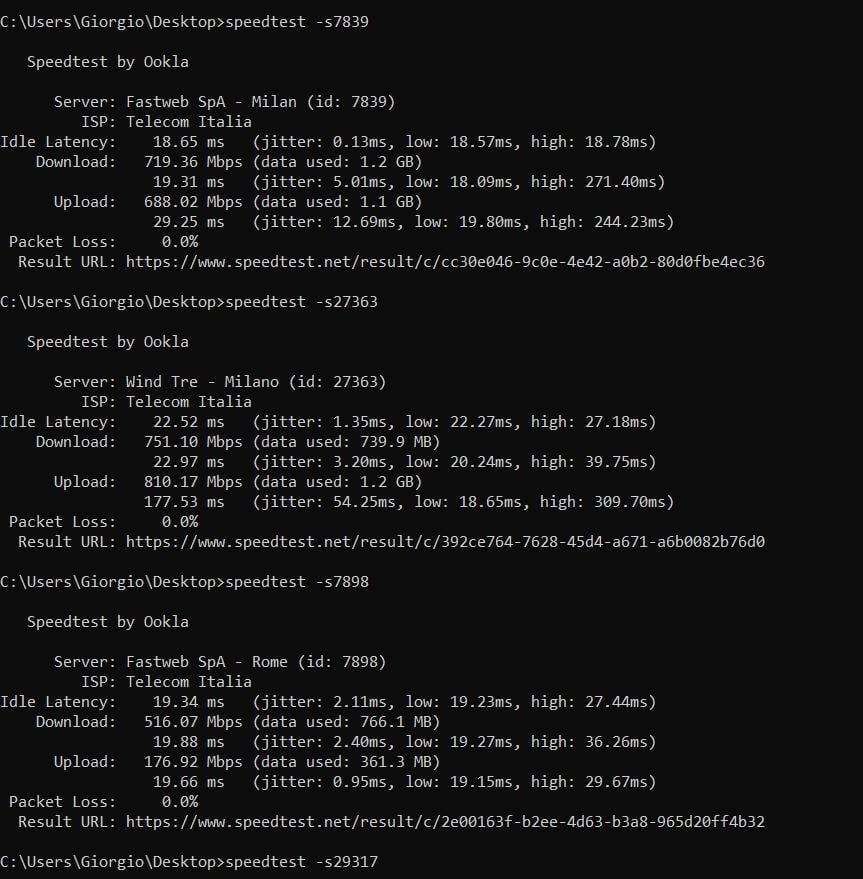863x879 pixels.
Task: Click the Wind Tre - Milano server line
Action: click(x=220, y=382)
